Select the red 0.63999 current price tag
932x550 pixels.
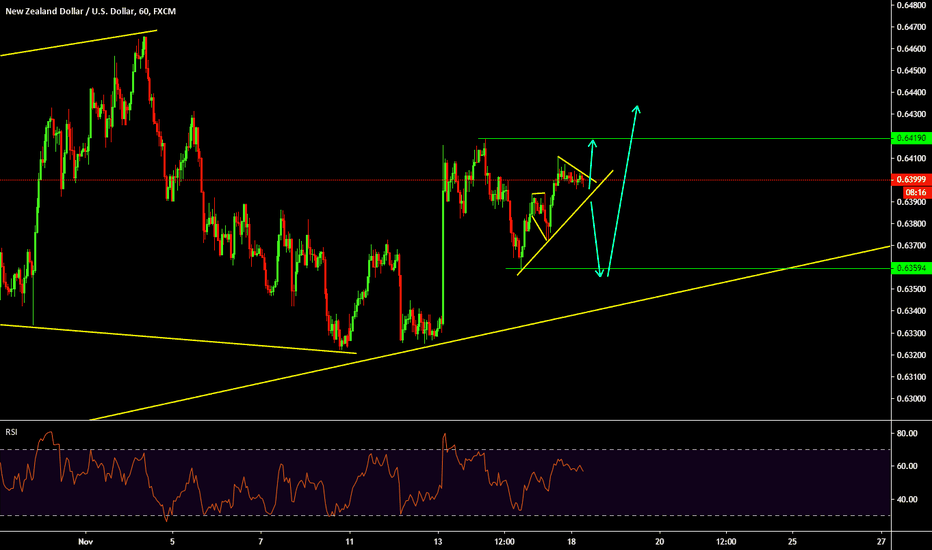910,179
